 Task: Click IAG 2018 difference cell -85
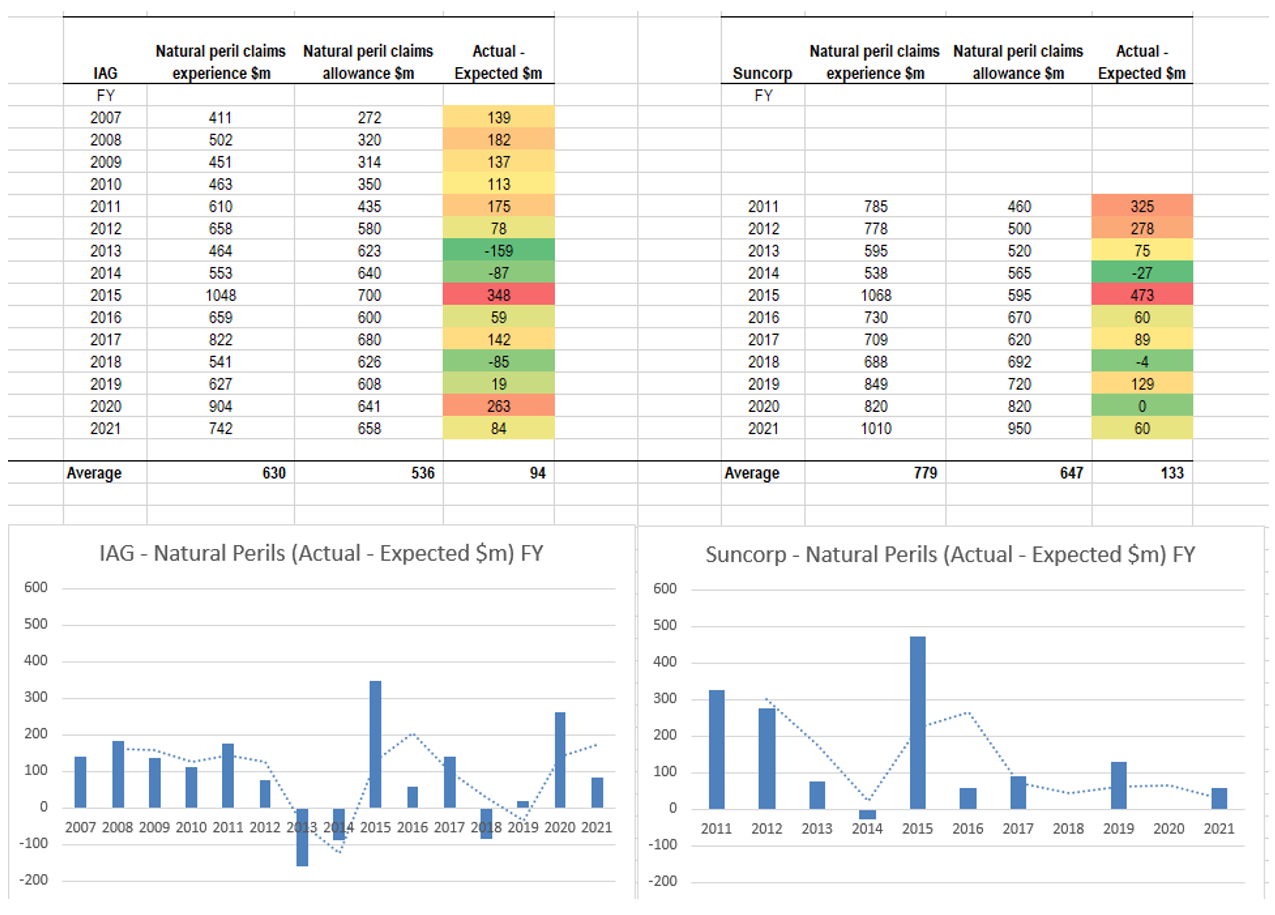tap(498, 361)
